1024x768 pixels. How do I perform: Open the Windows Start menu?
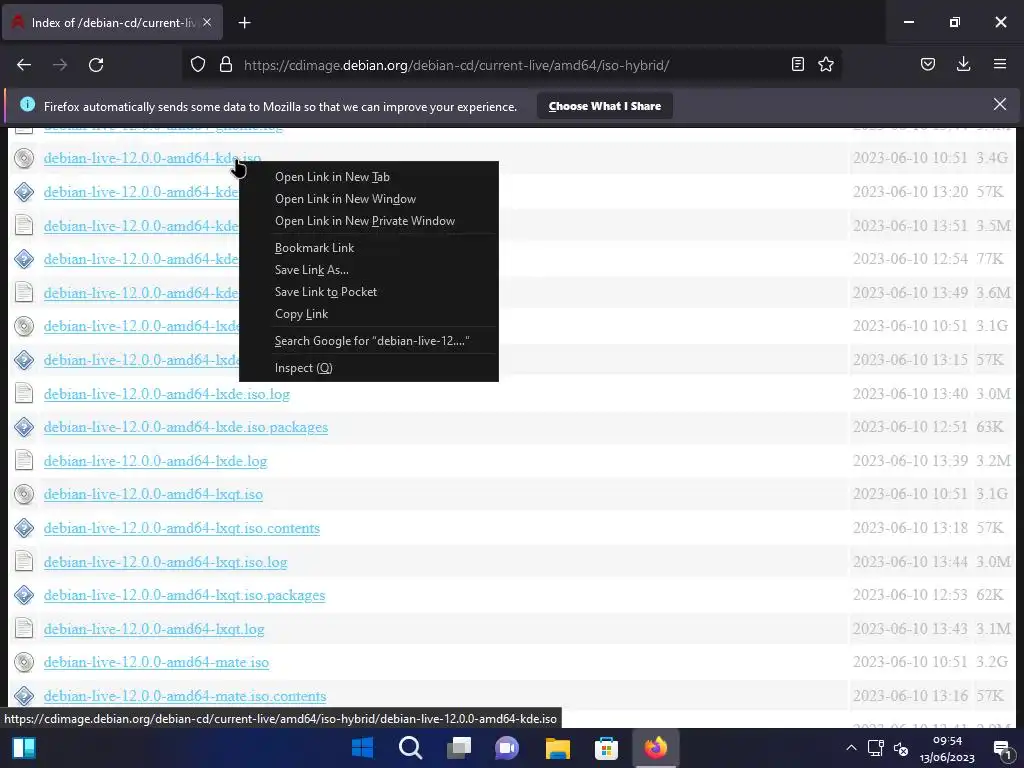pyautogui.click(x=362, y=748)
